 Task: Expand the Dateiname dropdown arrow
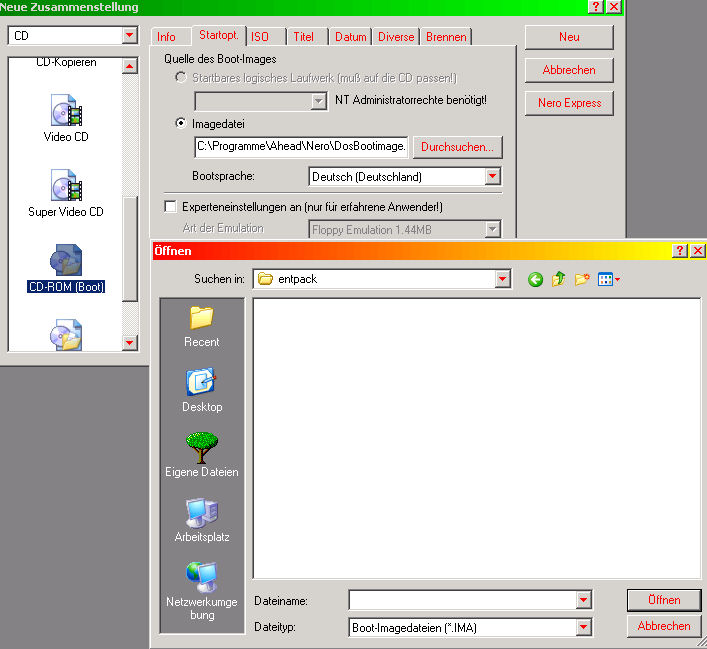click(x=583, y=600)
